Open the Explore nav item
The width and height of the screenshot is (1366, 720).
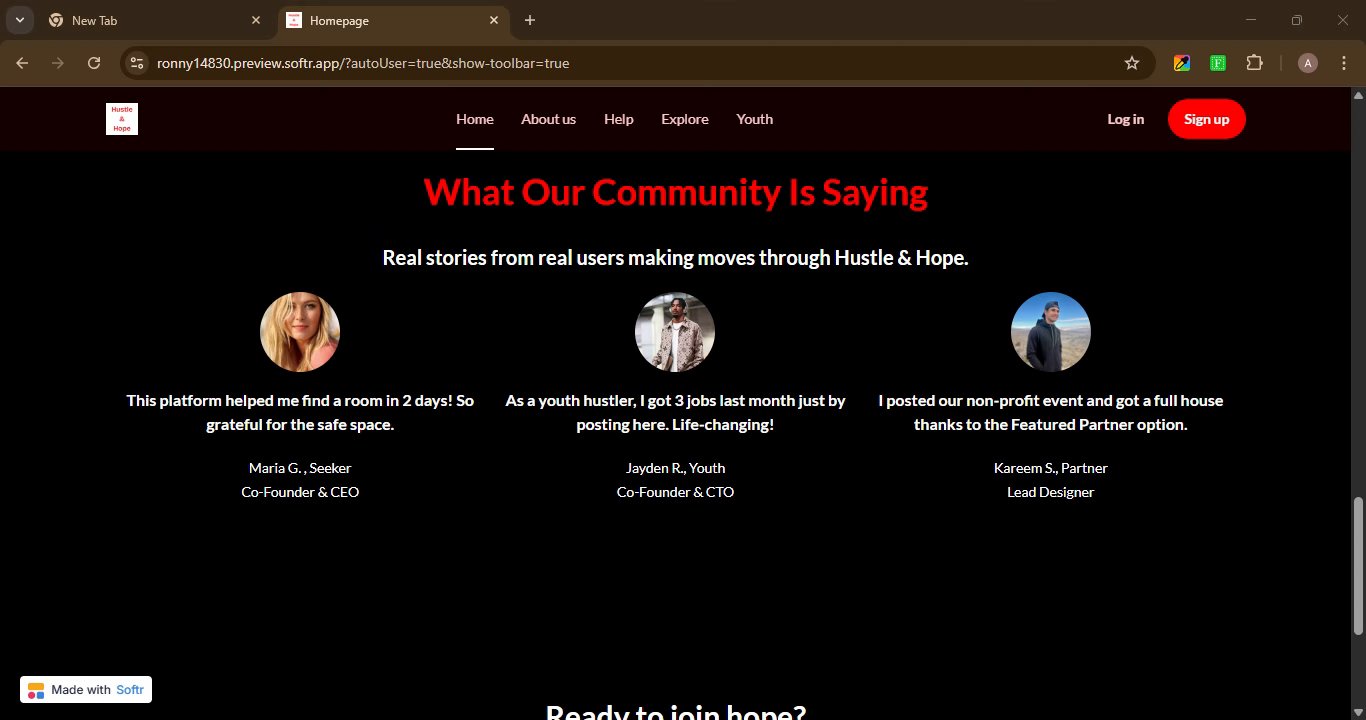[x=685, y=119]
